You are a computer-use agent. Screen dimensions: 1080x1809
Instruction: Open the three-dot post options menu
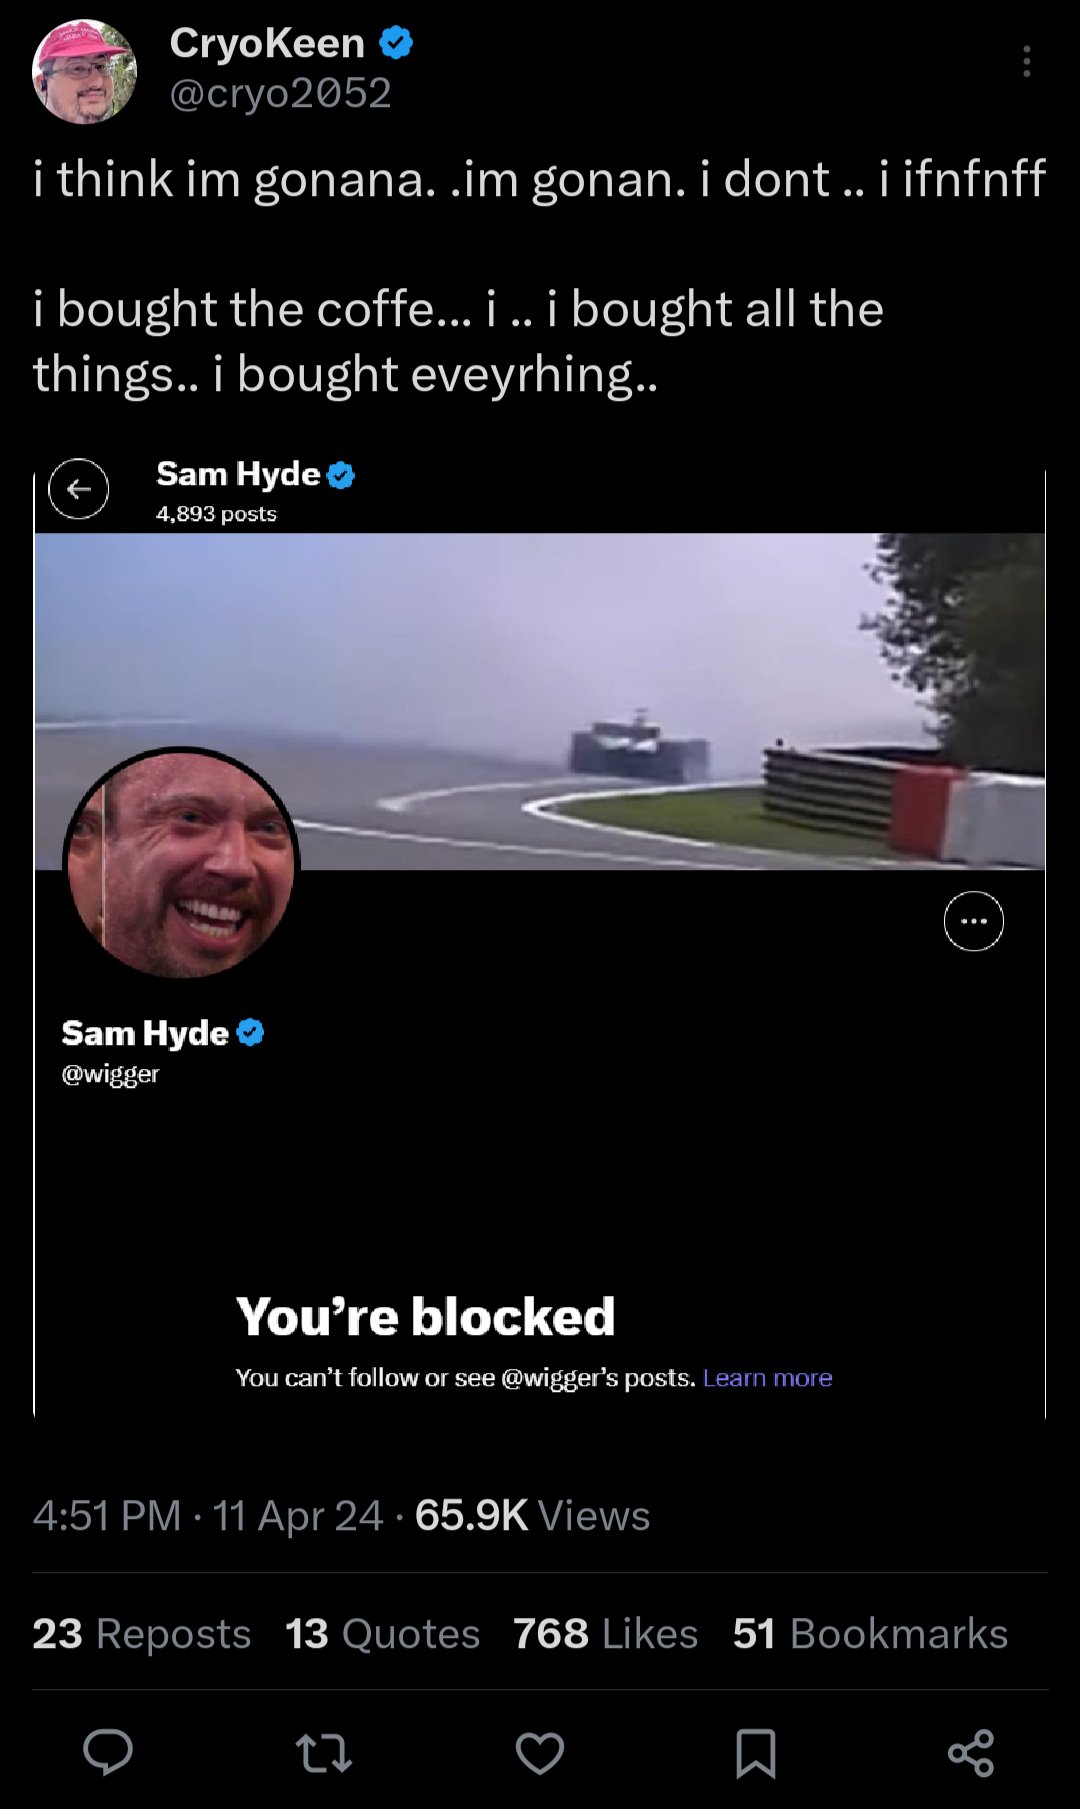tap(1026, 61)
